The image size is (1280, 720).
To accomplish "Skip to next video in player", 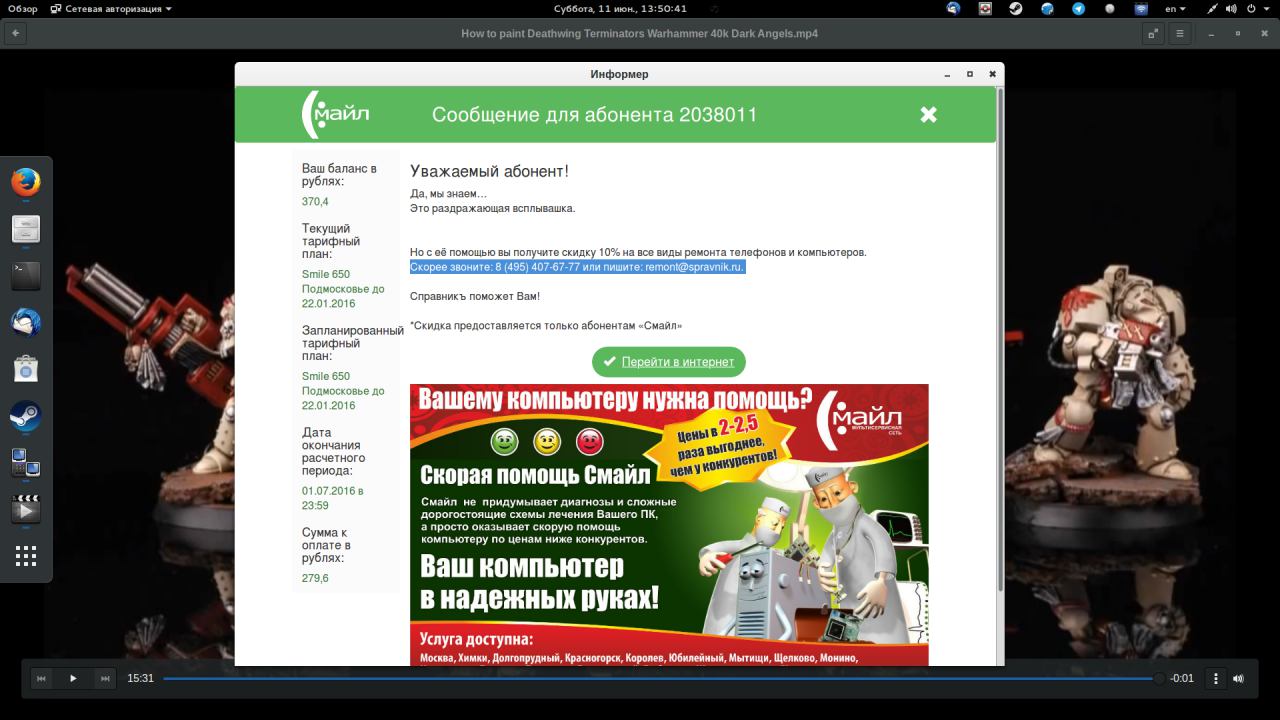I will coord(104,678).
